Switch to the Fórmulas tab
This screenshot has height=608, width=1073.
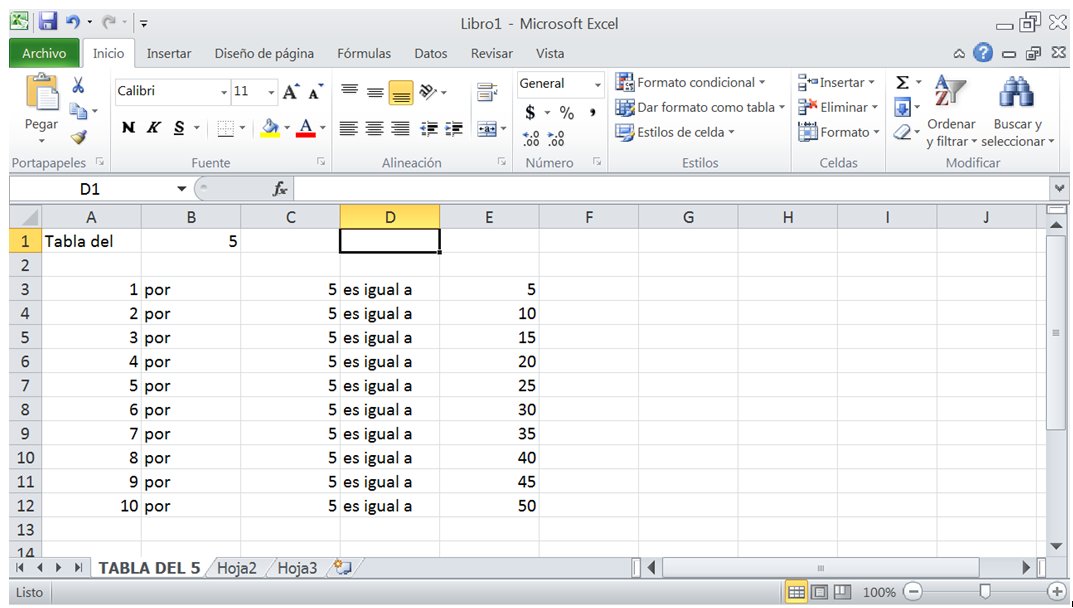(x=364, y=53)
